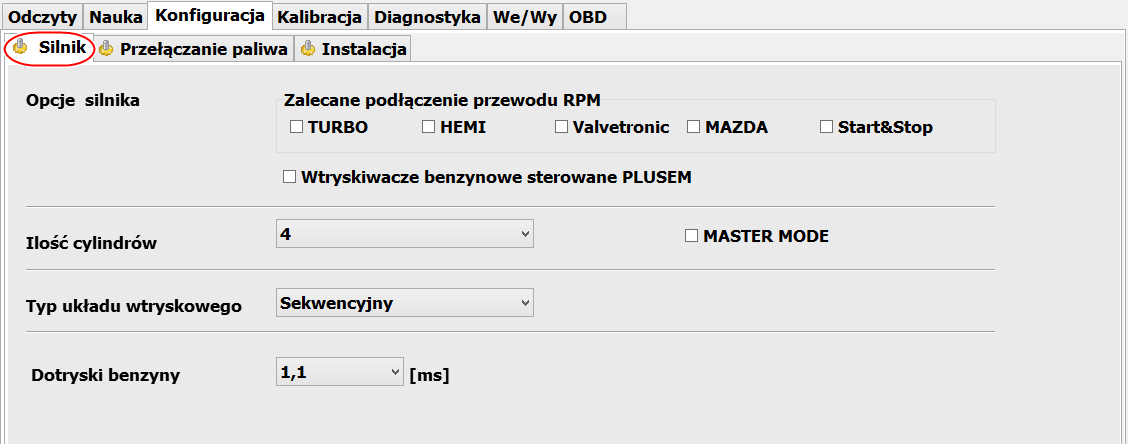This screenshot has width=1128, height=444.
Task: Switch to the Odczyty tab
Action: [x=42, y=17]
